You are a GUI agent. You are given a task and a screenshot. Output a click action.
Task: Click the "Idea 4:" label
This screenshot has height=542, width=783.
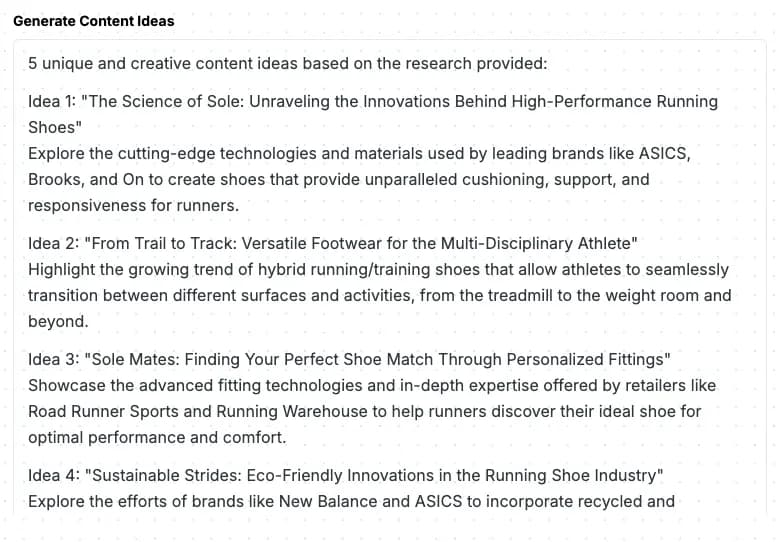57,476
